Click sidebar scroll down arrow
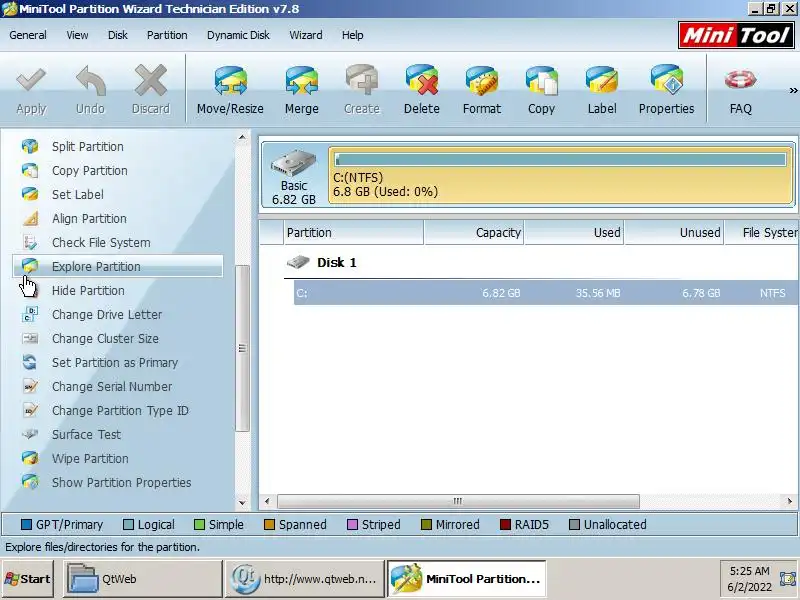The image size is (800, 600). click(x=242, y=503)
